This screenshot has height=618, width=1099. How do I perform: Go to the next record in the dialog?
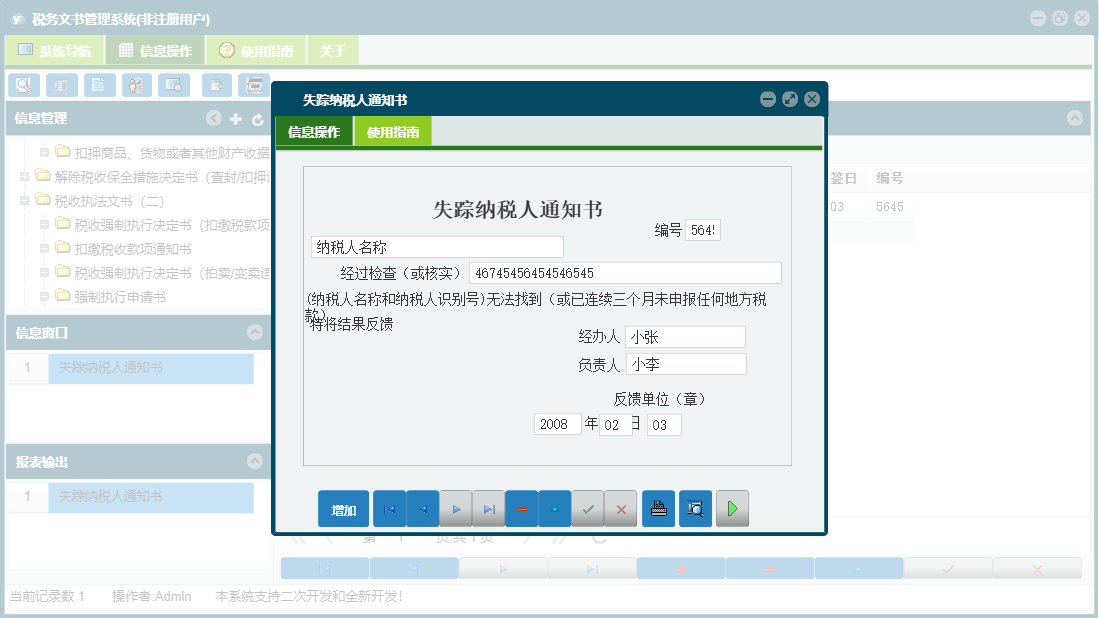point(456,509)
